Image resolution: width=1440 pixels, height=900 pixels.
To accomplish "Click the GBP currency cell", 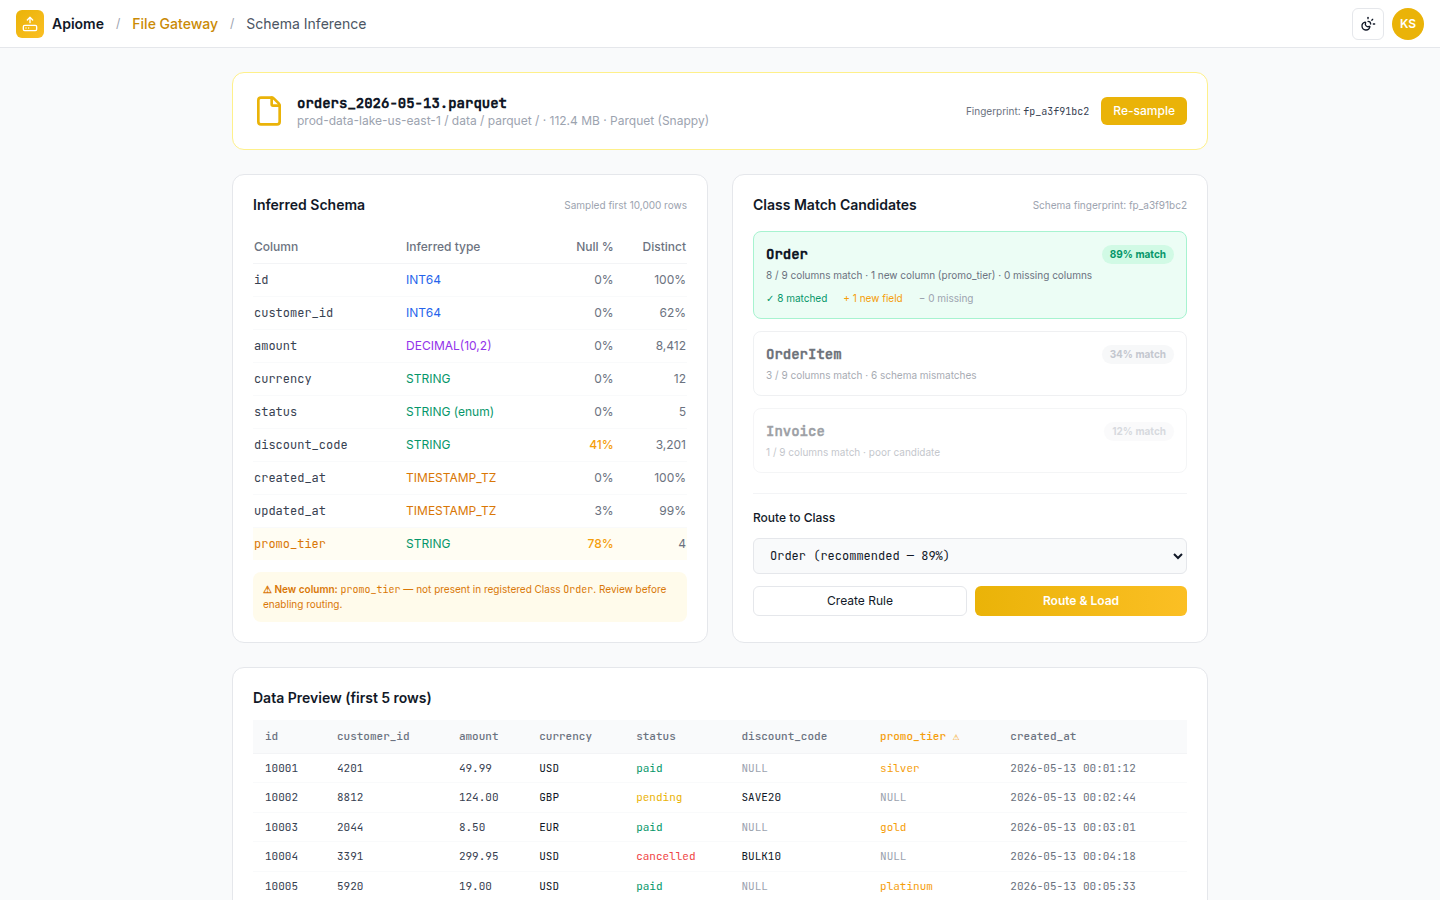I will [549, 798].
